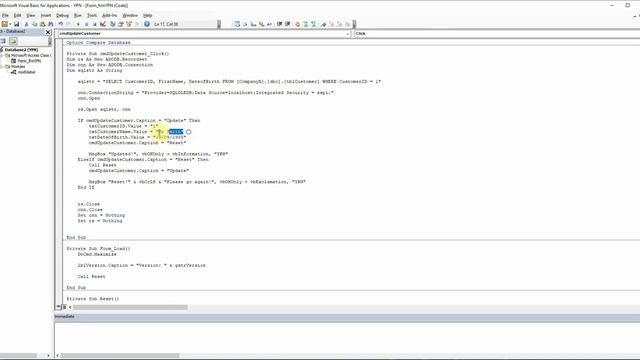Click the Immediate window title bar
Viewport: 640px width, 360px height.
347,316
